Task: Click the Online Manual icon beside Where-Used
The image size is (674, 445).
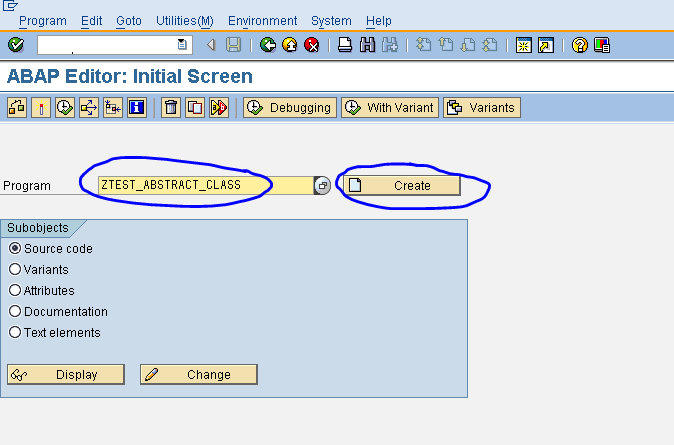Action: pyautogui.click(x=113, y=107)
